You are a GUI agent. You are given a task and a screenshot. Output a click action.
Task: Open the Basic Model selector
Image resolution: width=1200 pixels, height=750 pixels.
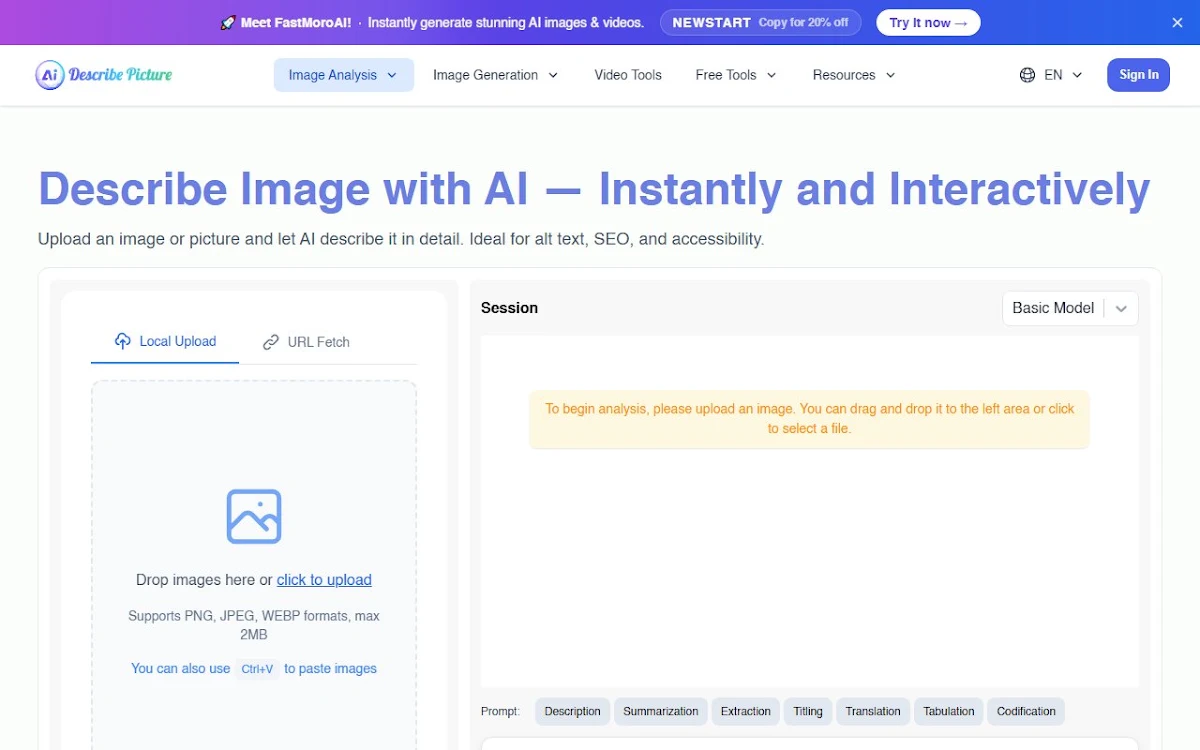point(1070,308)
